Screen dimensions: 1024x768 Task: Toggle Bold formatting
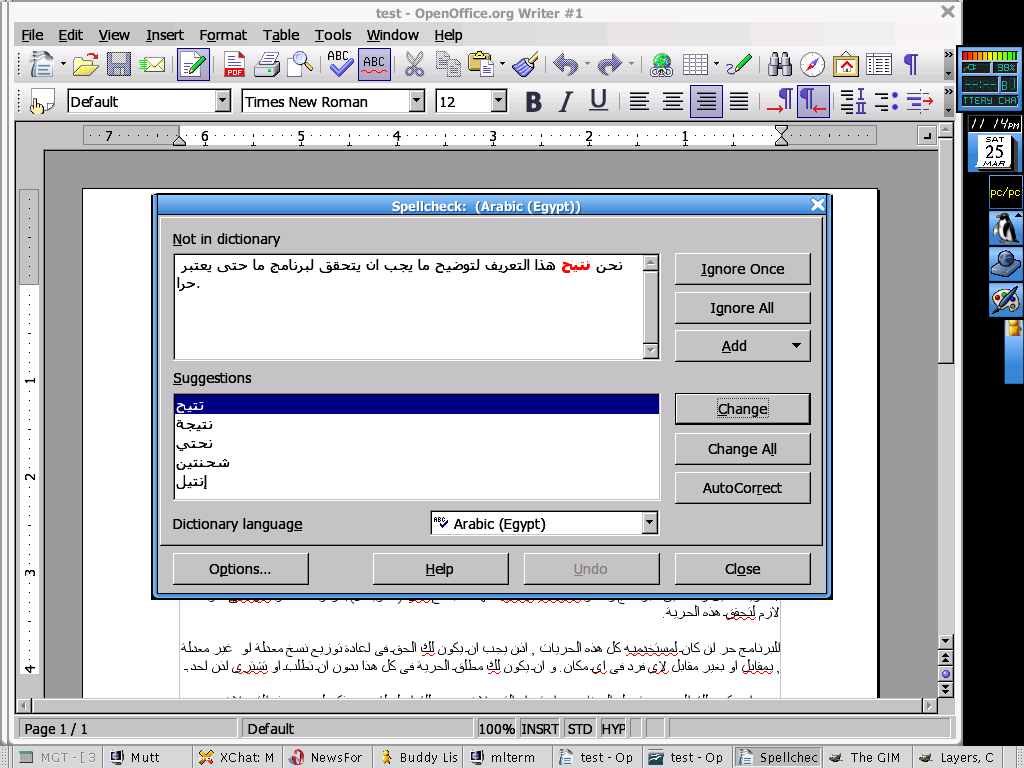point(533,101)
